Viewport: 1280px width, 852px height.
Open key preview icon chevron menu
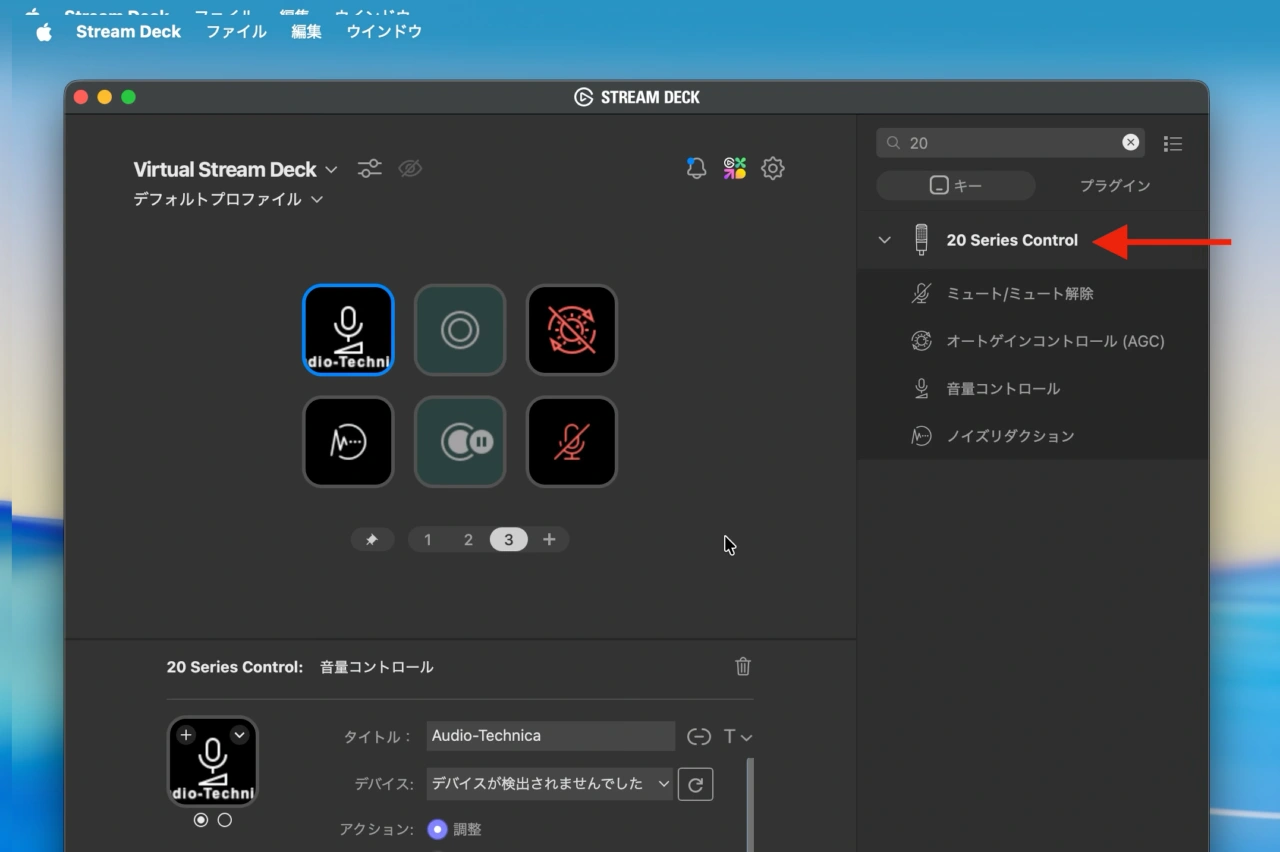click(x=239, y=735)
